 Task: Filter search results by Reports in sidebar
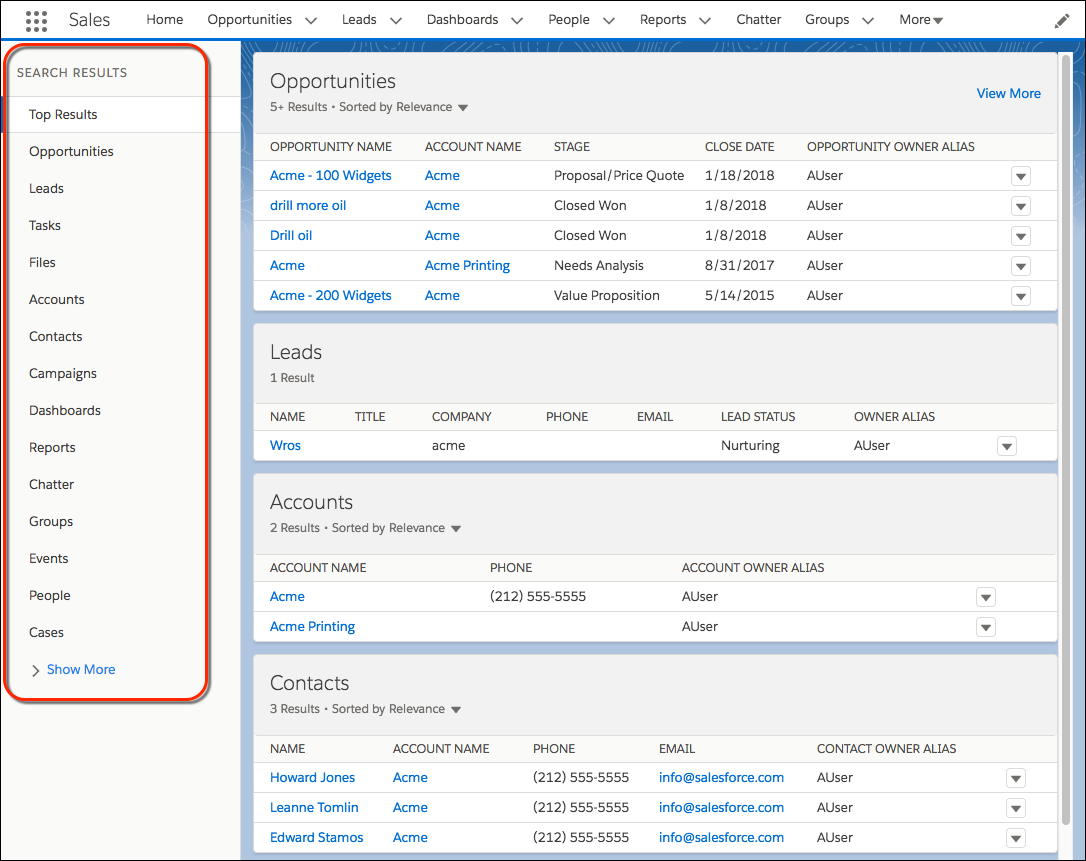point(52,448)
